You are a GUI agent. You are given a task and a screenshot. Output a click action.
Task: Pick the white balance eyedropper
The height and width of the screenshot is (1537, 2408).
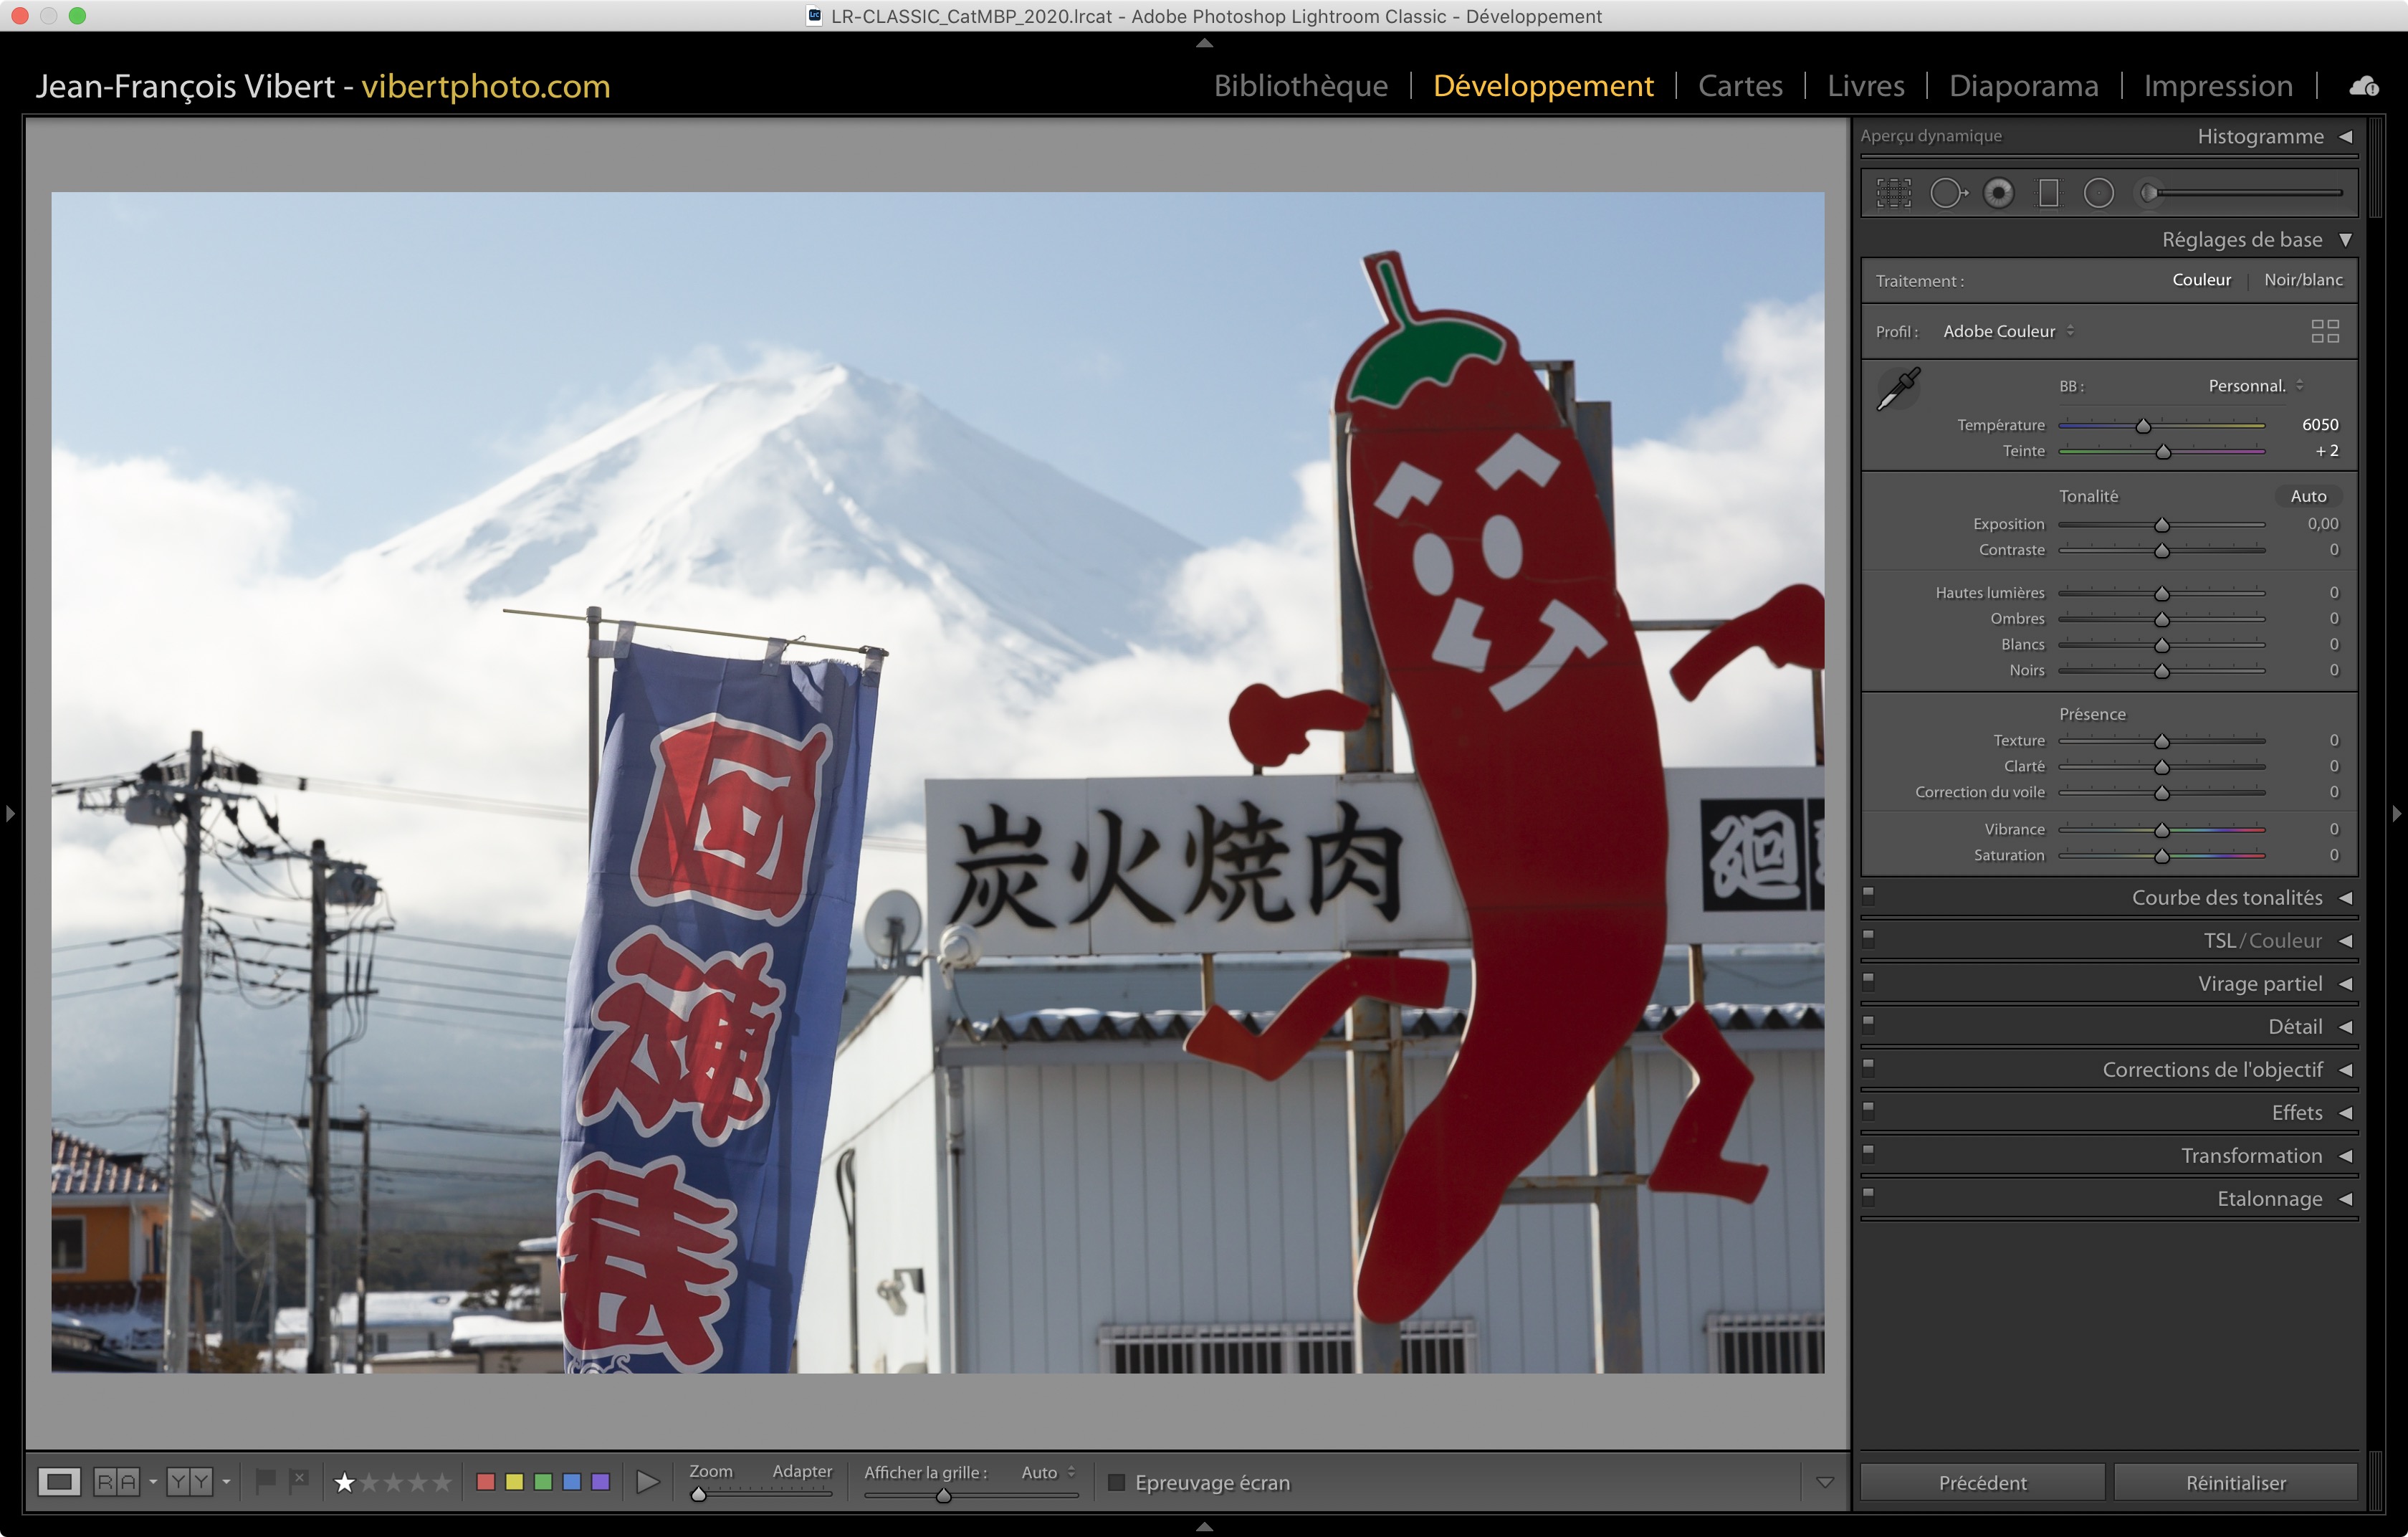[1897, 388]
